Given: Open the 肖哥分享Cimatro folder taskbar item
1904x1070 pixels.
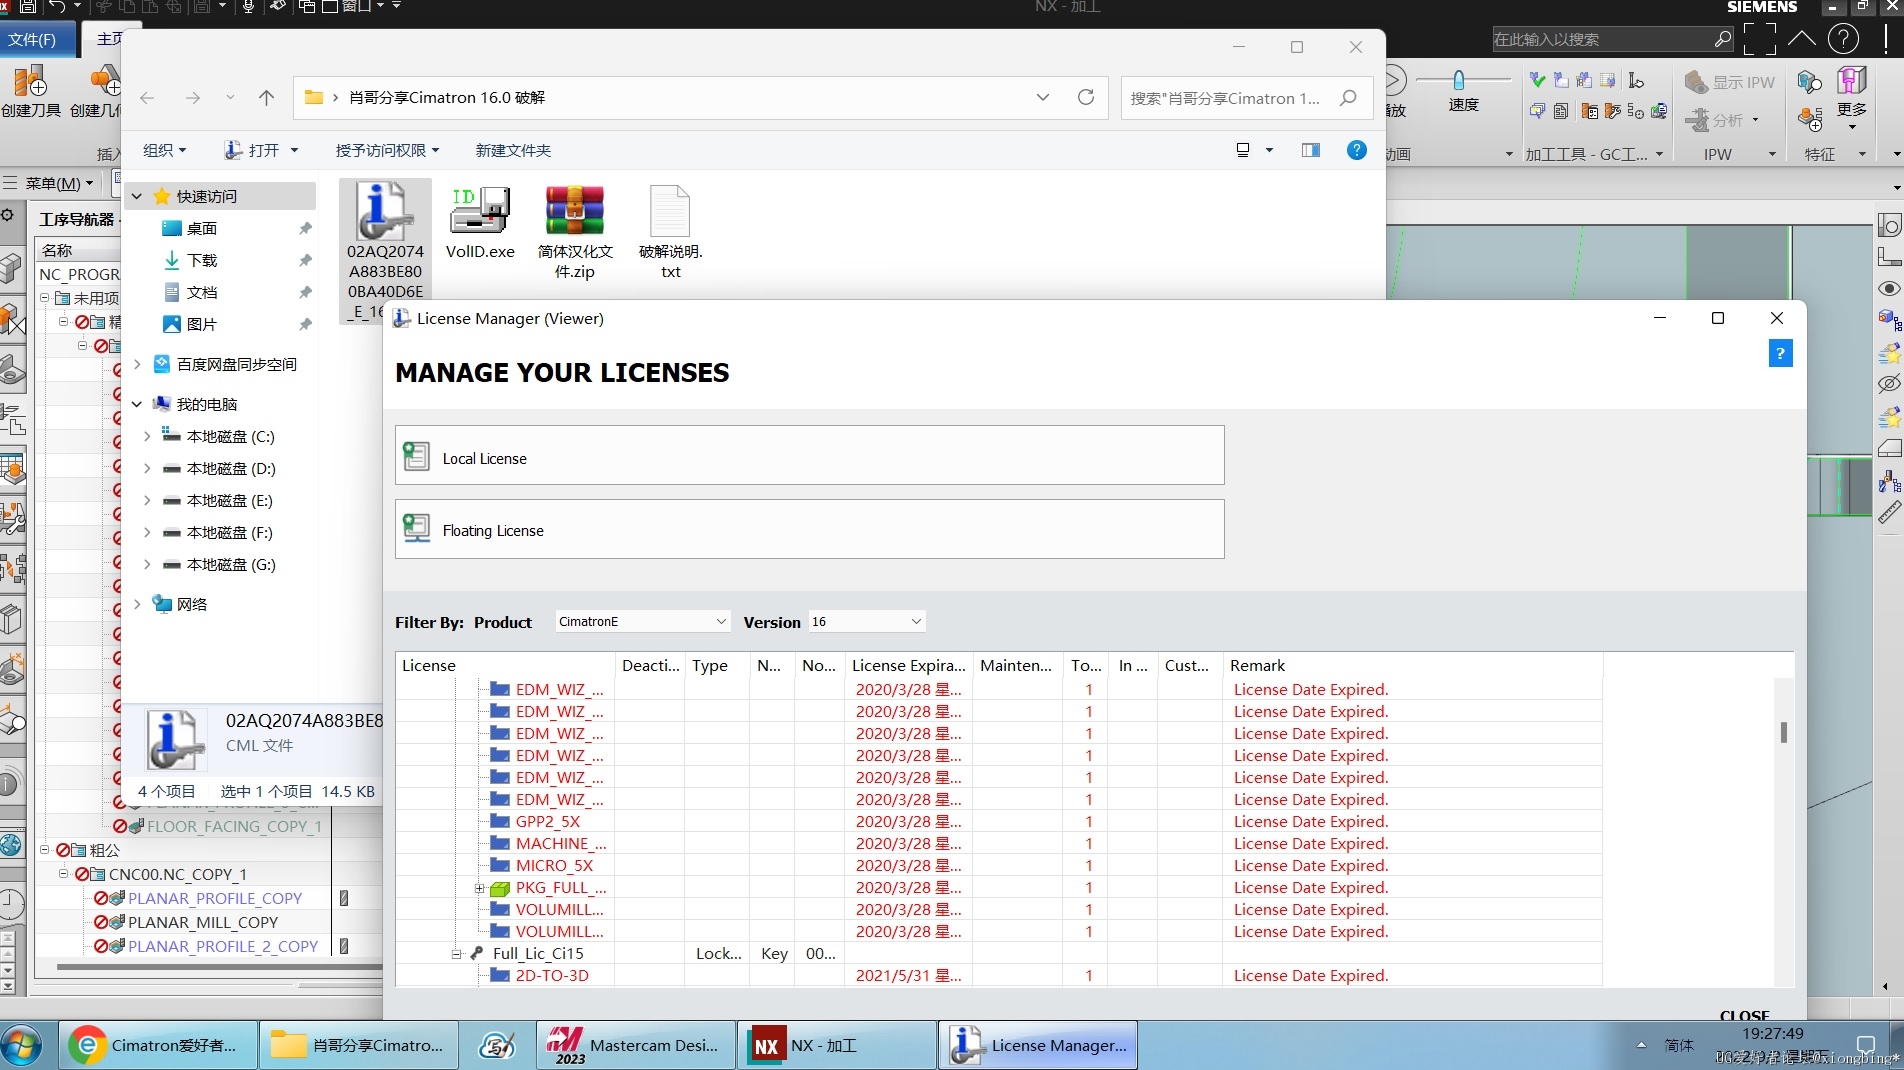Looking at the screenshot, I should point(358,1046).
